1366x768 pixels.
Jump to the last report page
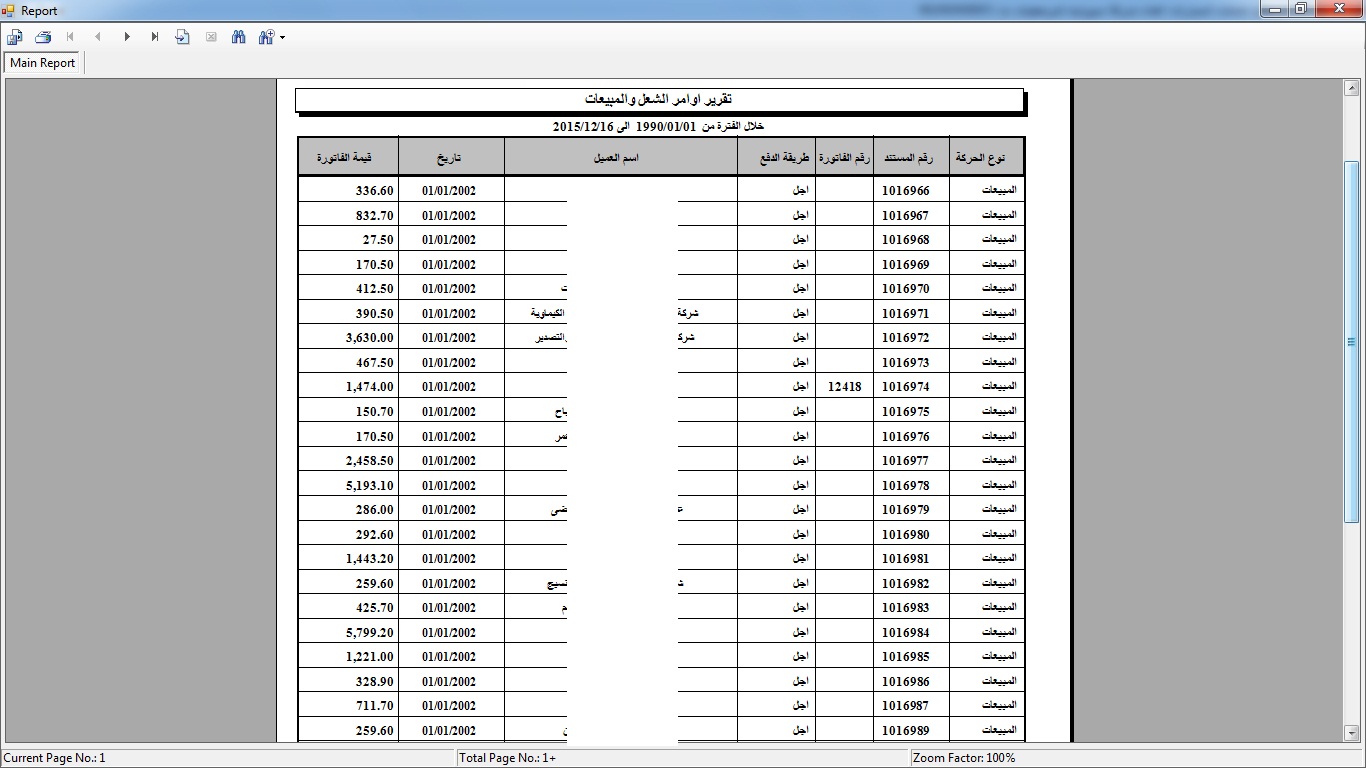click(x=155, y=37)
